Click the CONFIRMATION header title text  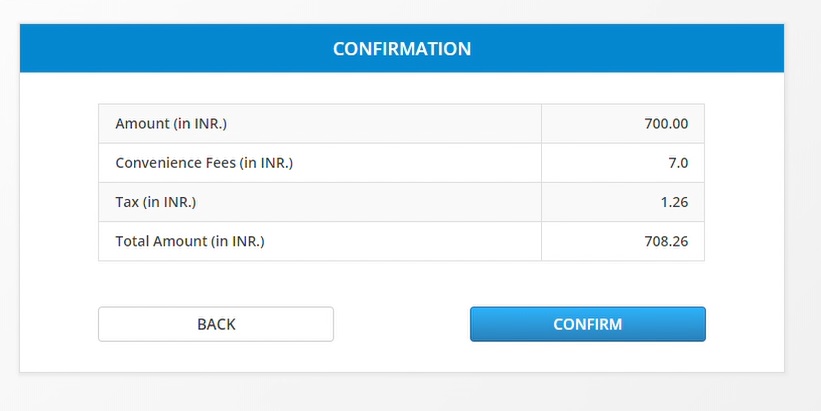402,48
